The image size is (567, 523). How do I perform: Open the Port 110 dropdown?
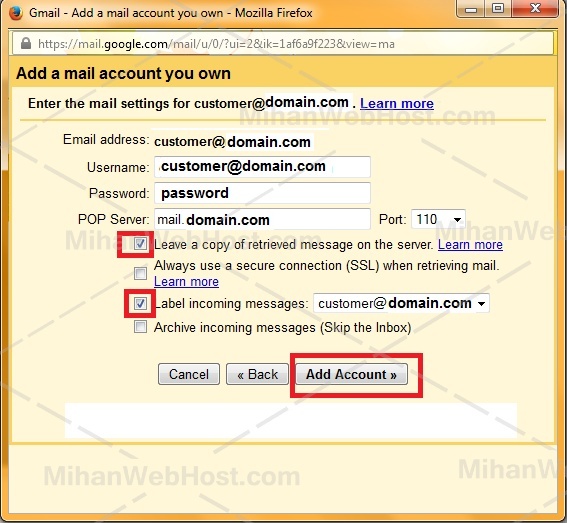pyautogui.click(x=438, y=219)
